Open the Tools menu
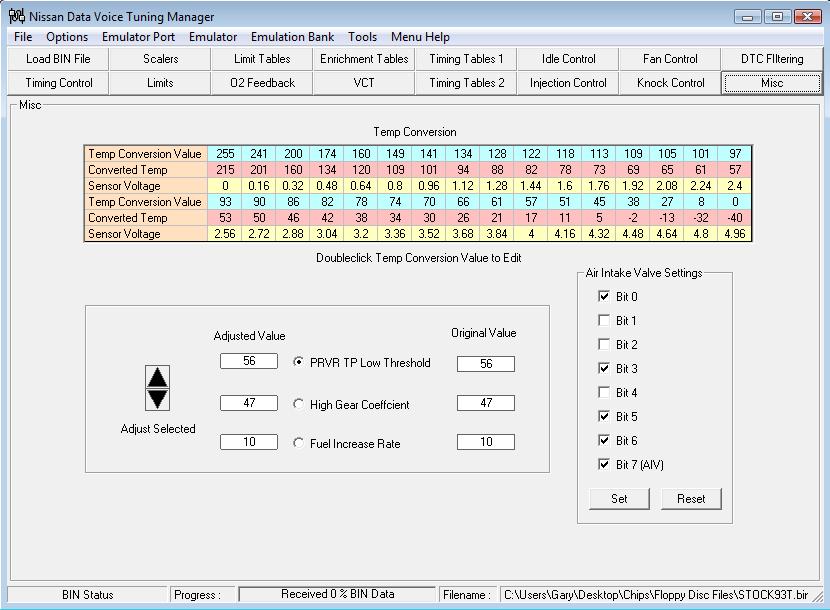Viewport: 830px width, 610px height. [x=362, y=37]
